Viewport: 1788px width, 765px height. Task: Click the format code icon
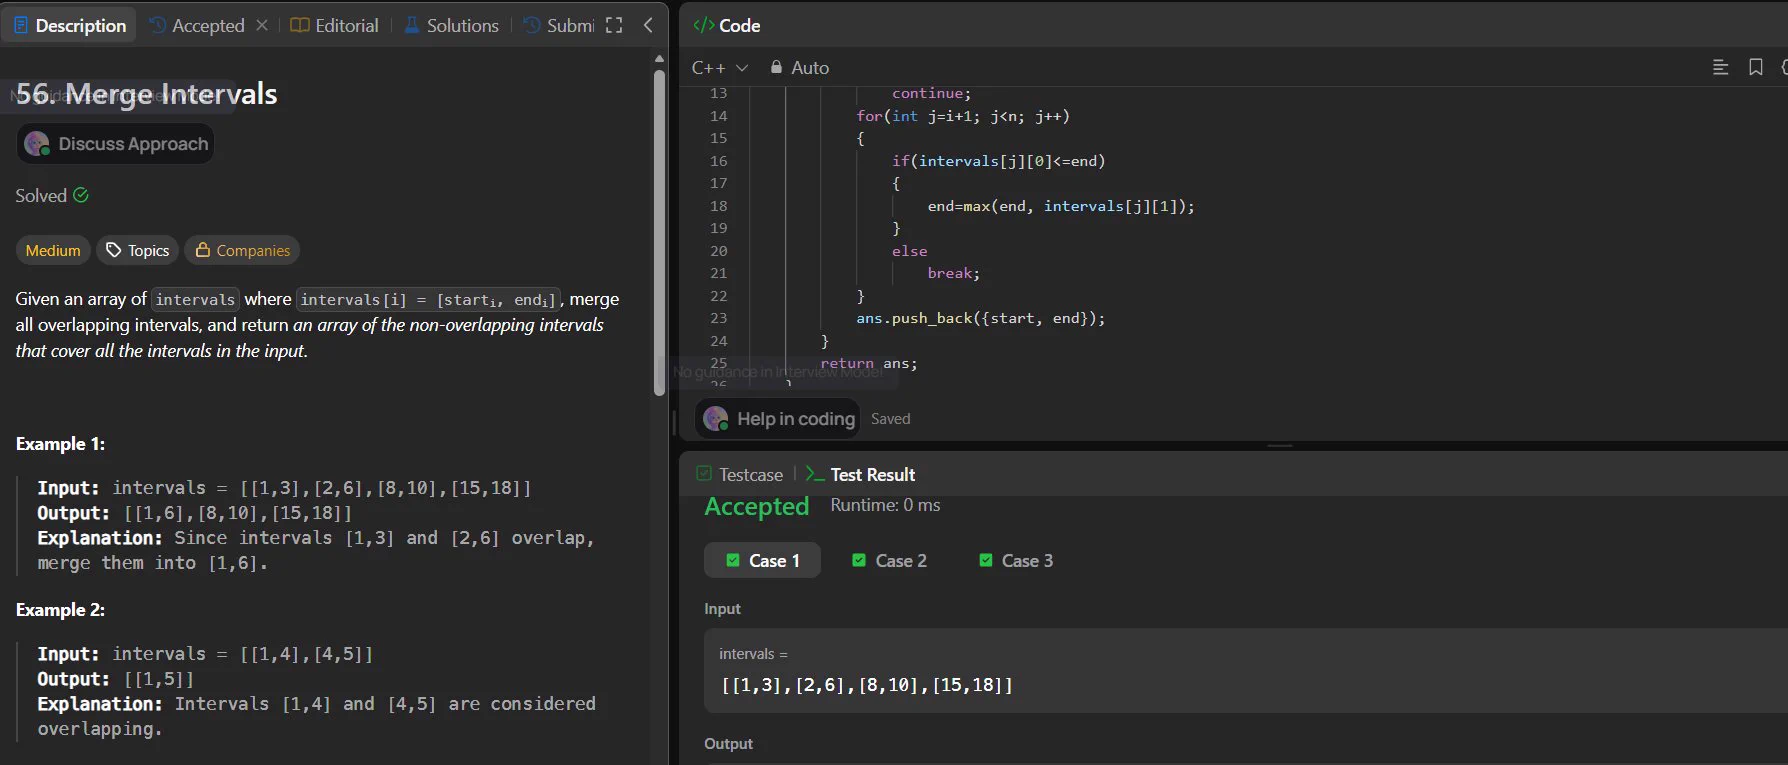click(1720, 67)
